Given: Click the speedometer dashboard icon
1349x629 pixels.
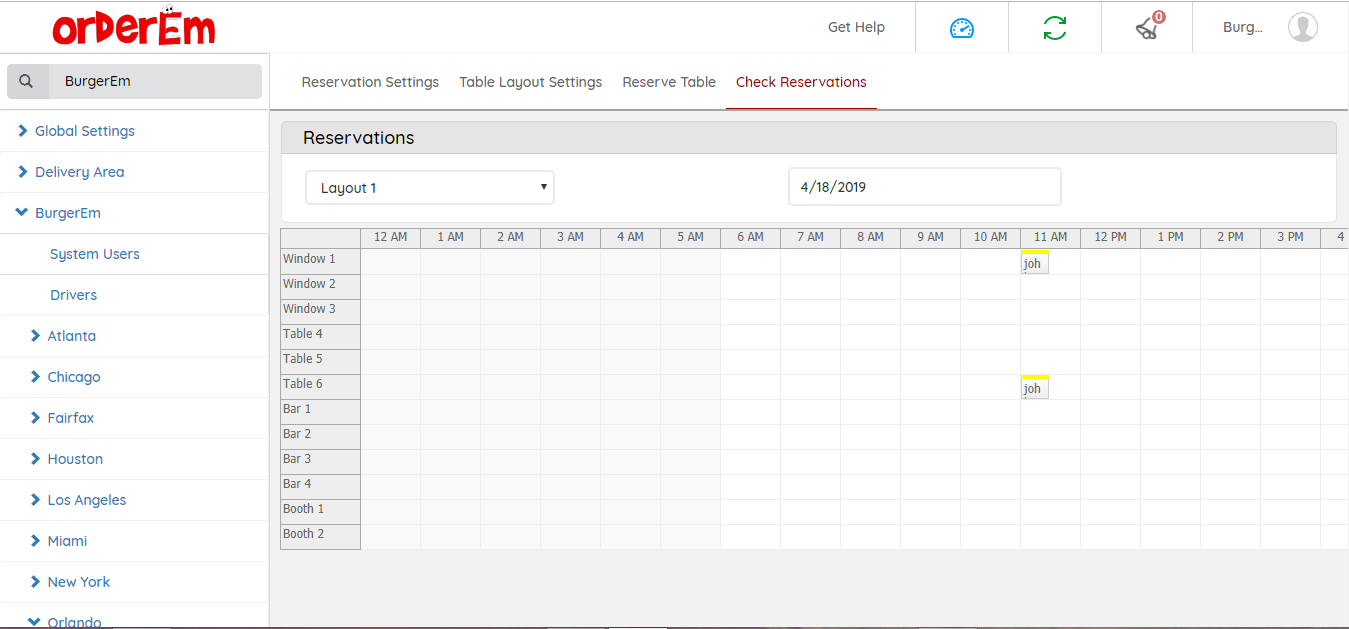Looking at the screenshot, I should 961,28.
